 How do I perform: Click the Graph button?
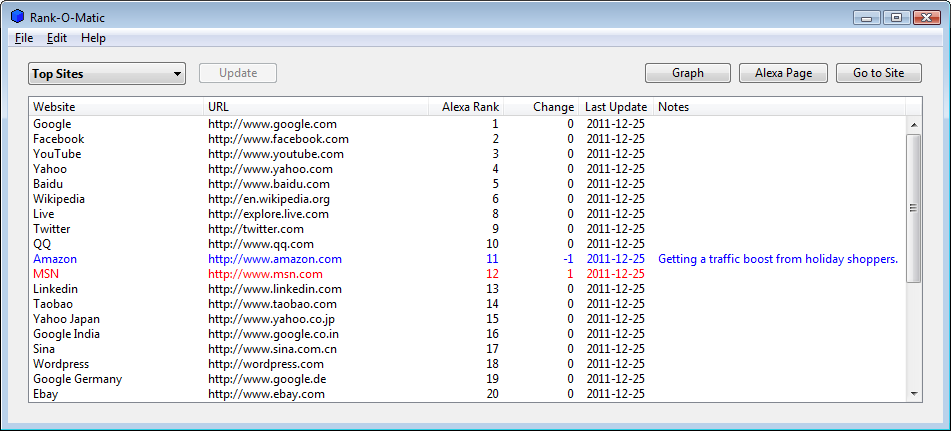point(688,73)
